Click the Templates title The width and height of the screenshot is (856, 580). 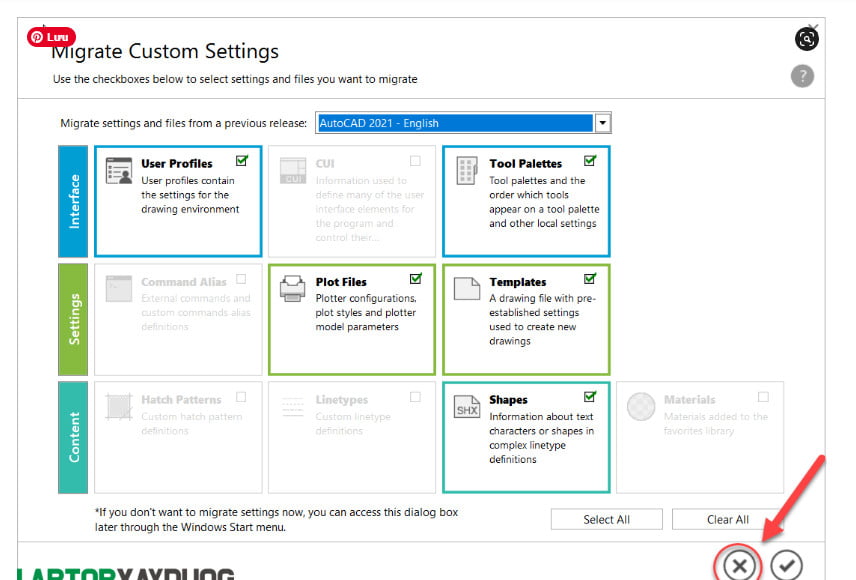(518, 282)
